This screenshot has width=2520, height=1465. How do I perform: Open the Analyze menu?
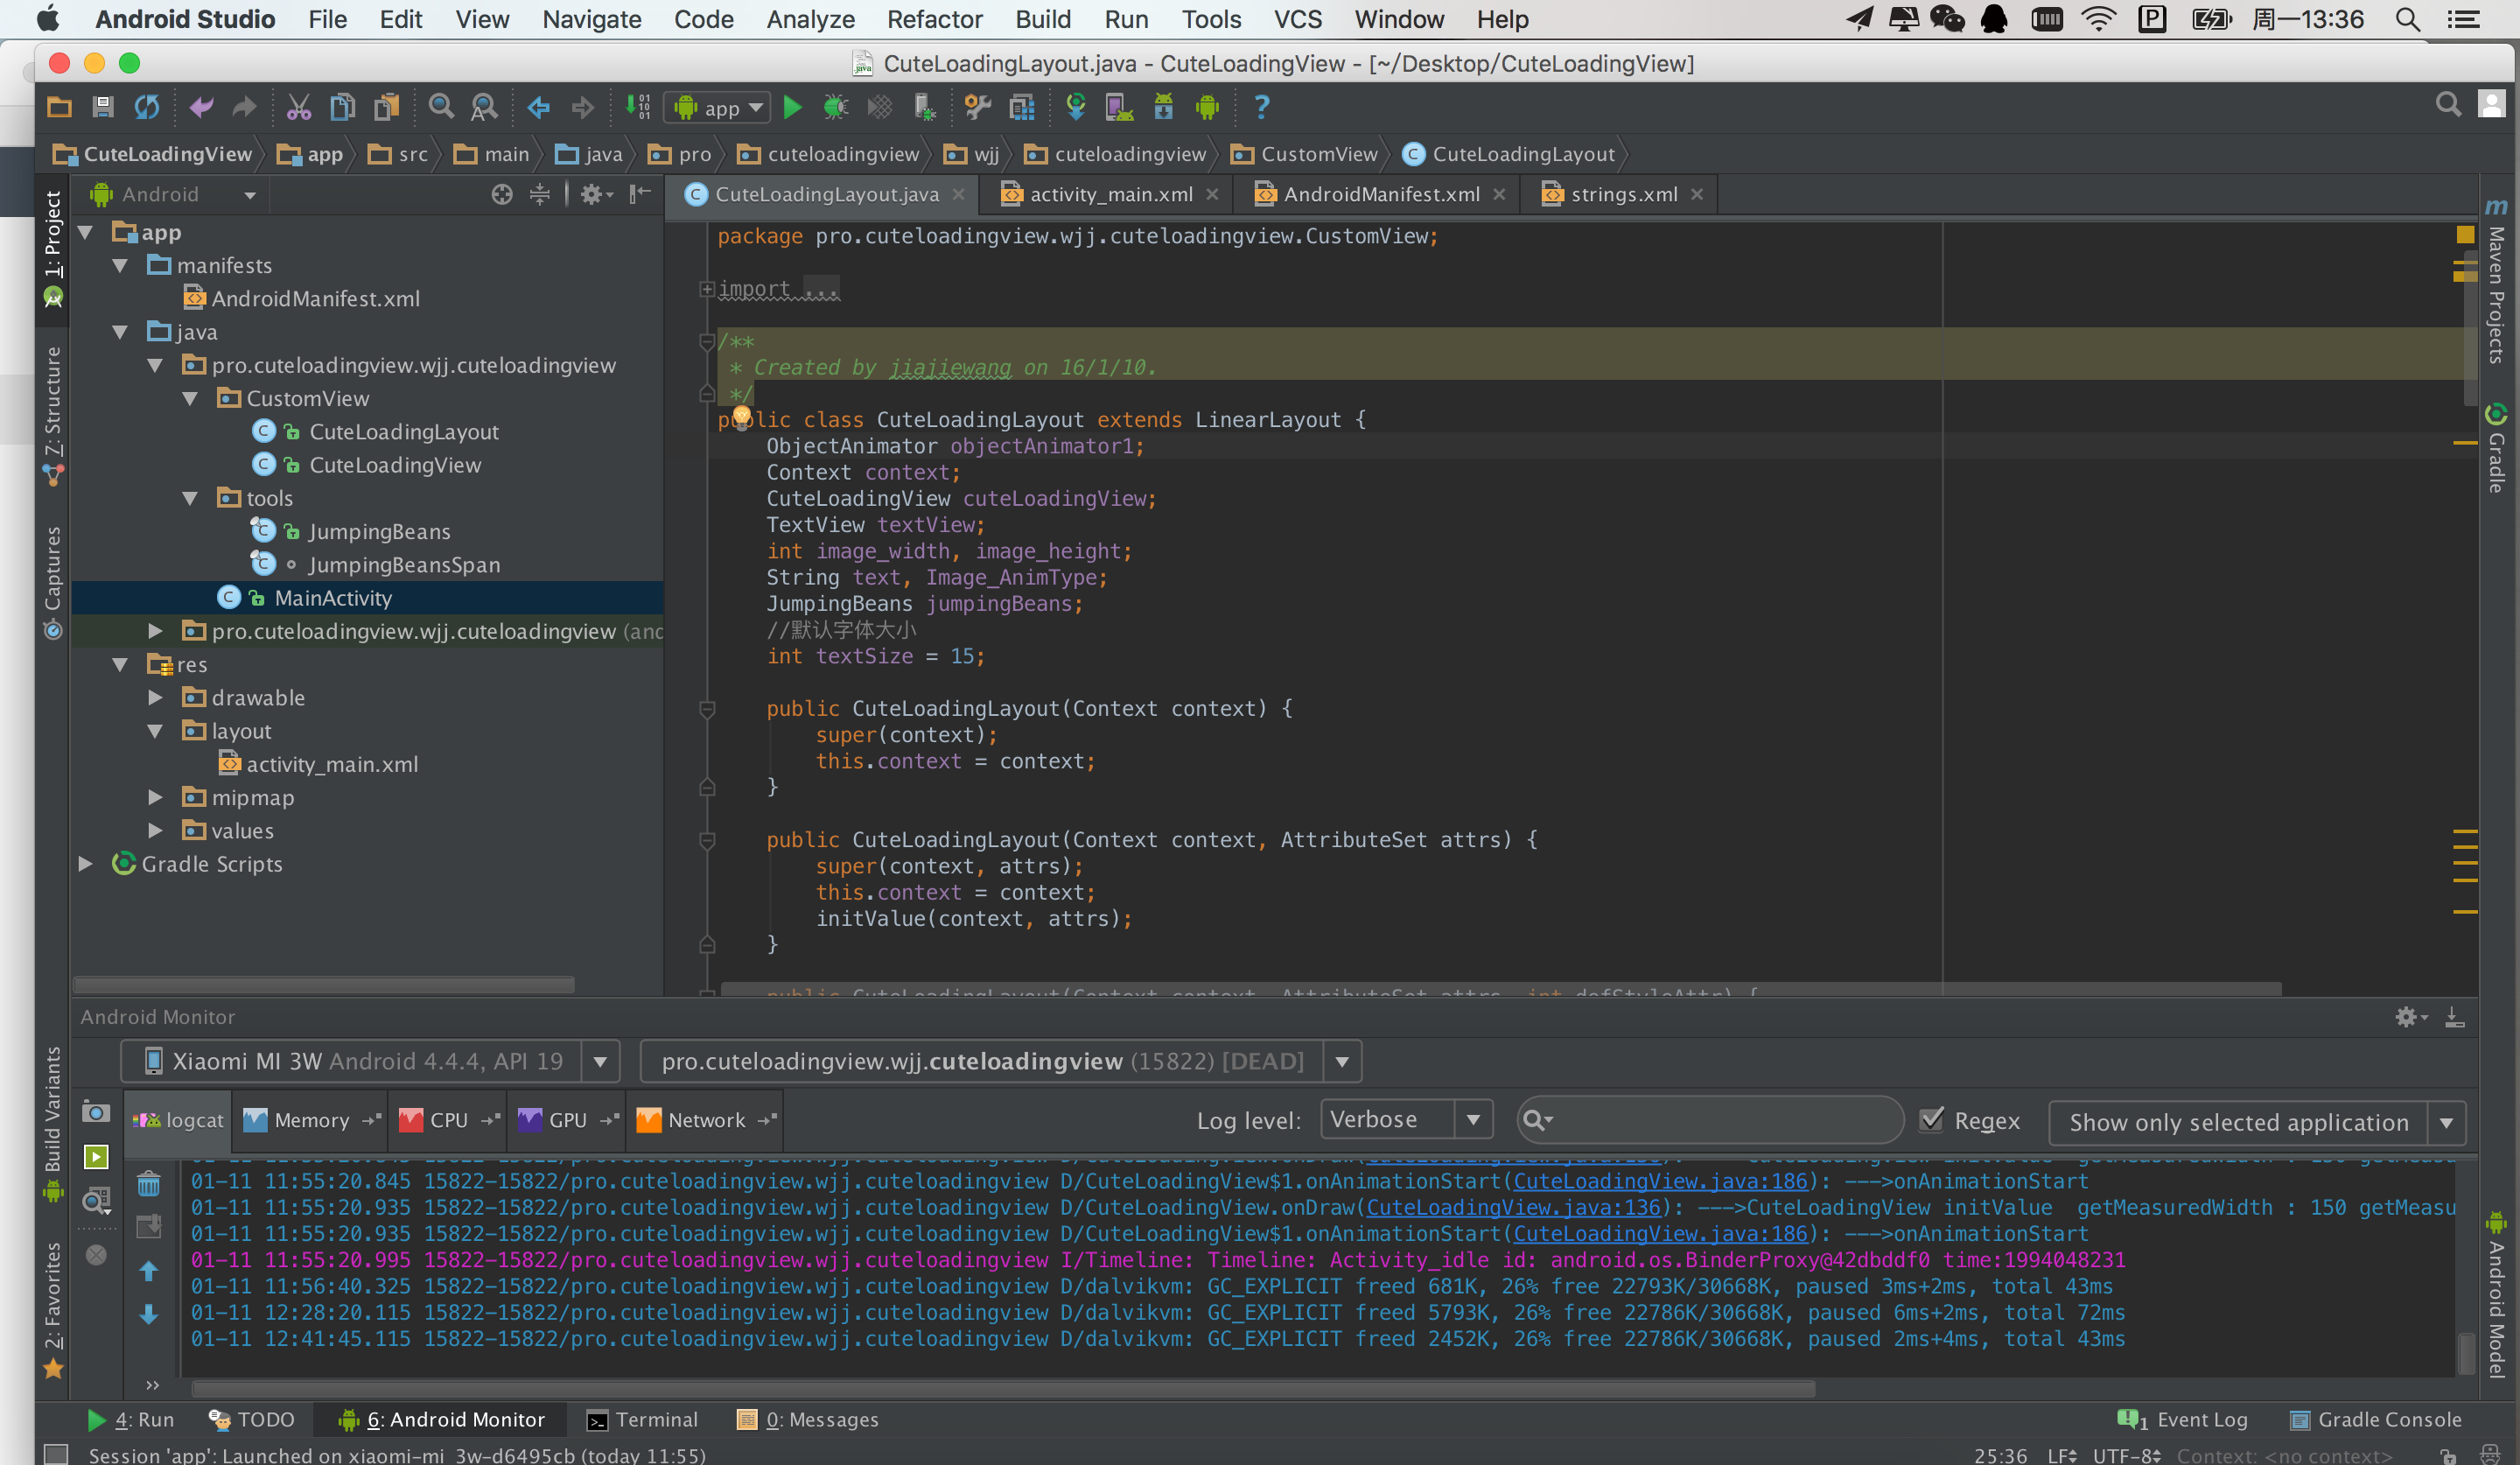[810, 19]
